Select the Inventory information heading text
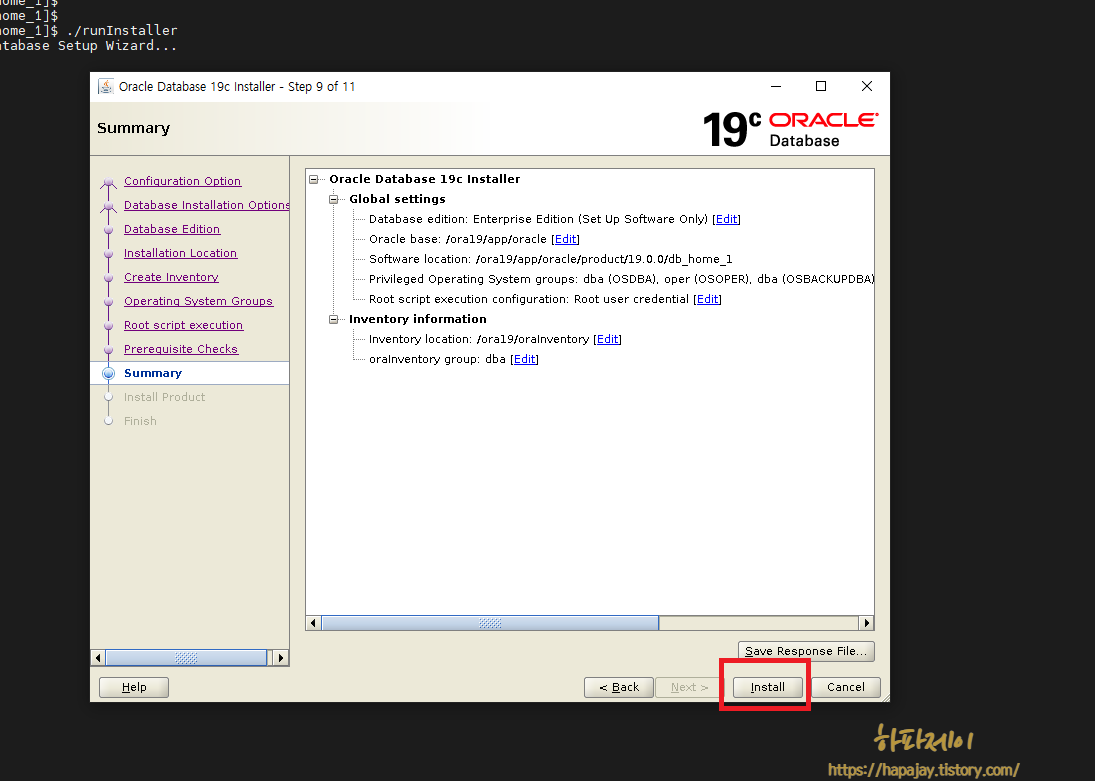The height and width of the screenshot is (781, 1095). point(418,319)
